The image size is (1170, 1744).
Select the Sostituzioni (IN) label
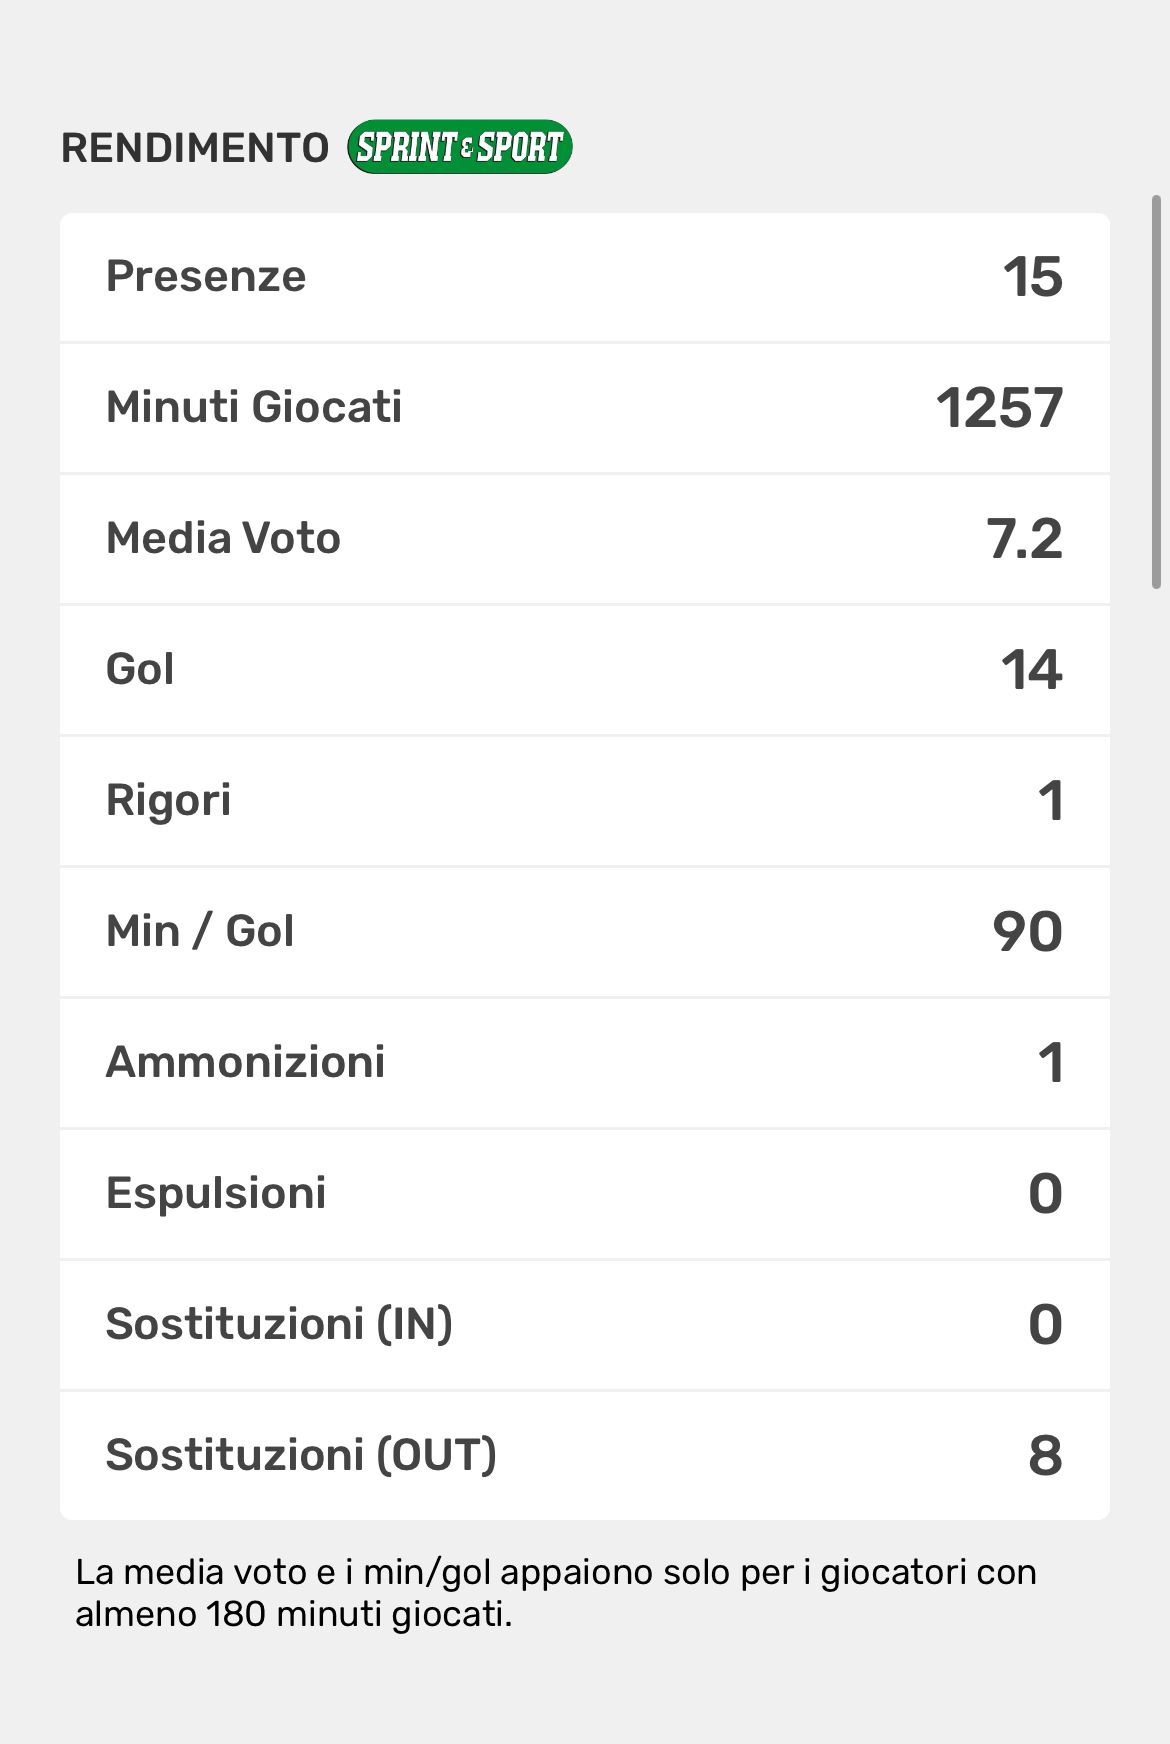pos(279,1324)
